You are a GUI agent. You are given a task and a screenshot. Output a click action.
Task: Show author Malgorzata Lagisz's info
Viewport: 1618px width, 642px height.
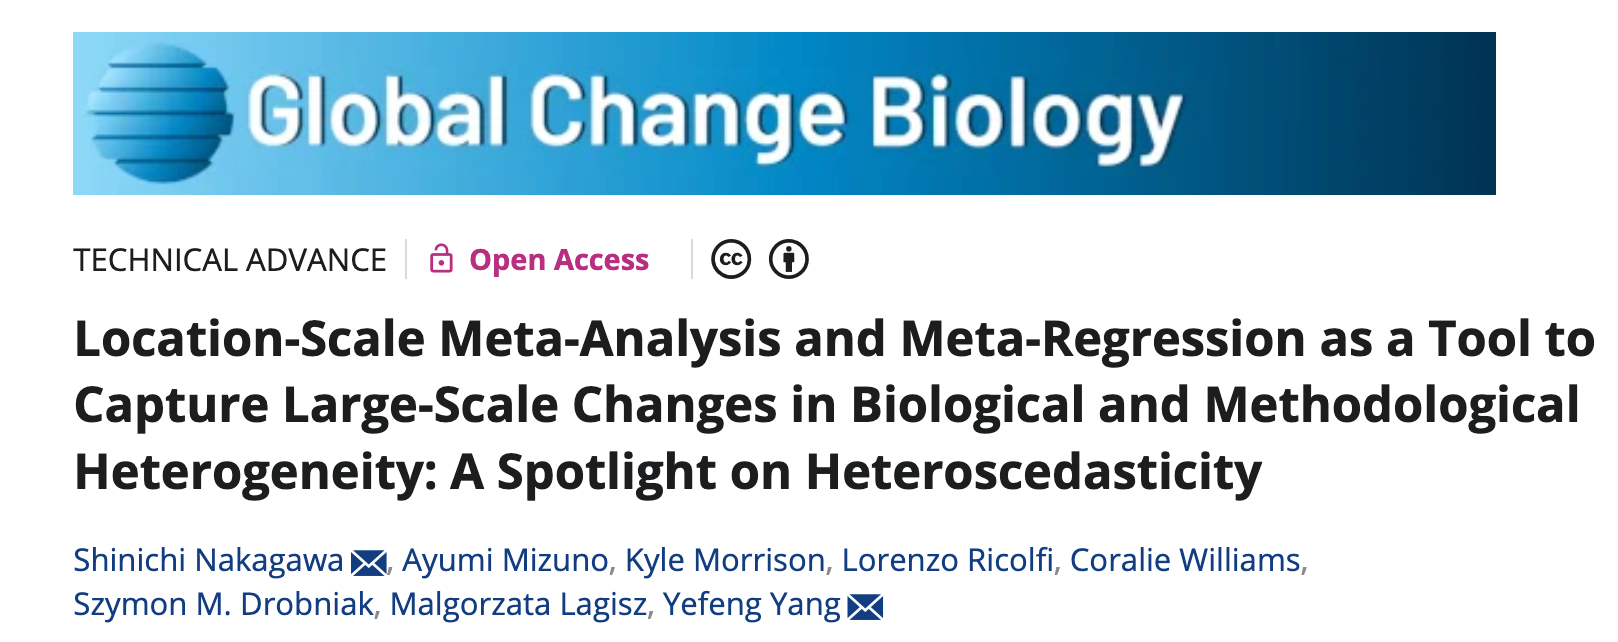coord(518,604)
